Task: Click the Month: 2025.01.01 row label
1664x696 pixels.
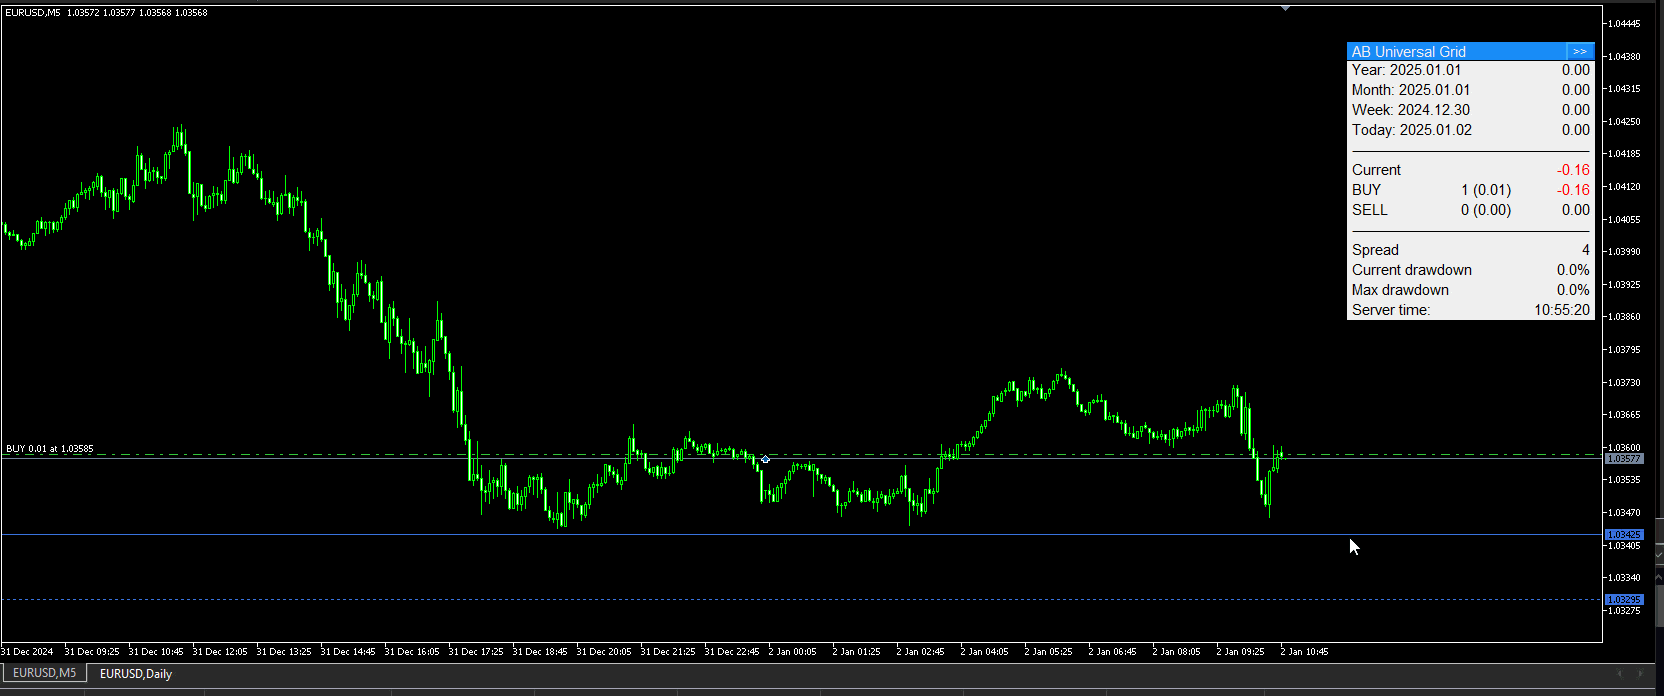Action: click(1411, 90)
